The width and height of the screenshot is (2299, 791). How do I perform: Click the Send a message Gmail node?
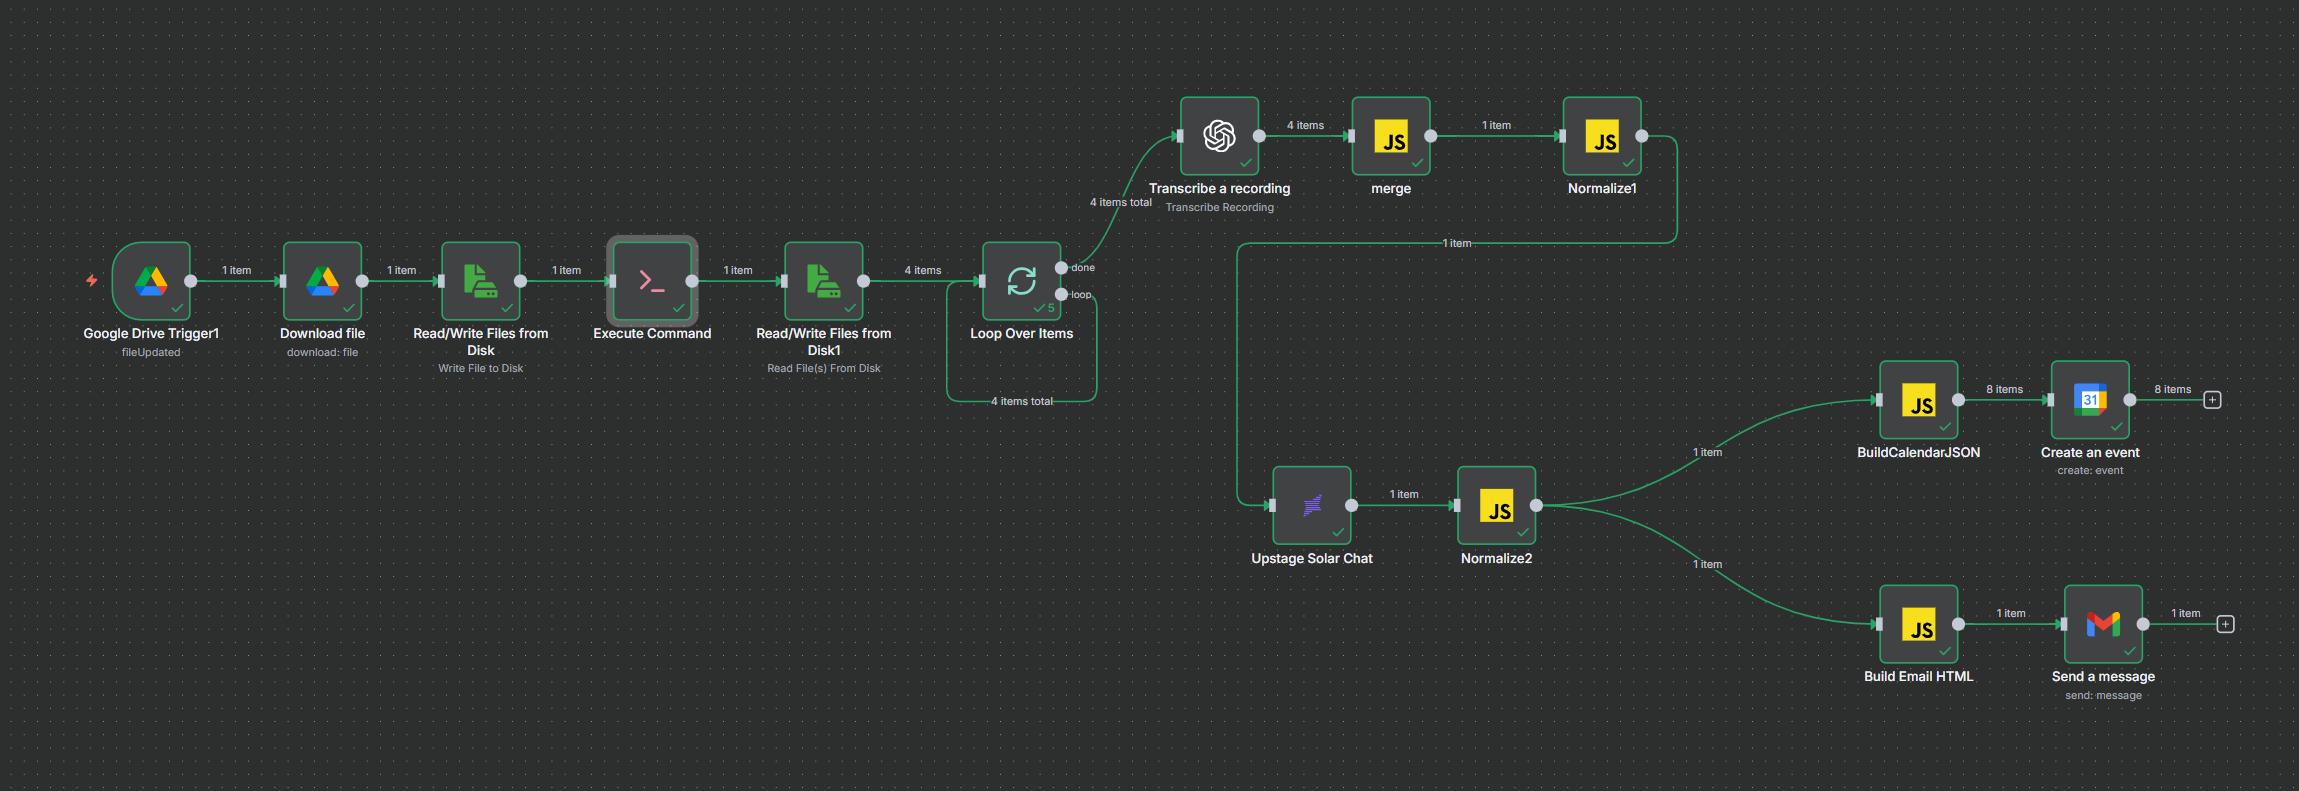click(x=2103, y=624)
